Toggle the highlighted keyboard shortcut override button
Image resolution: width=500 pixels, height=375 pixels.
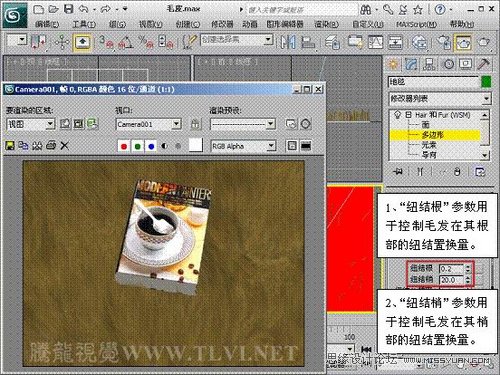(82, 42)
